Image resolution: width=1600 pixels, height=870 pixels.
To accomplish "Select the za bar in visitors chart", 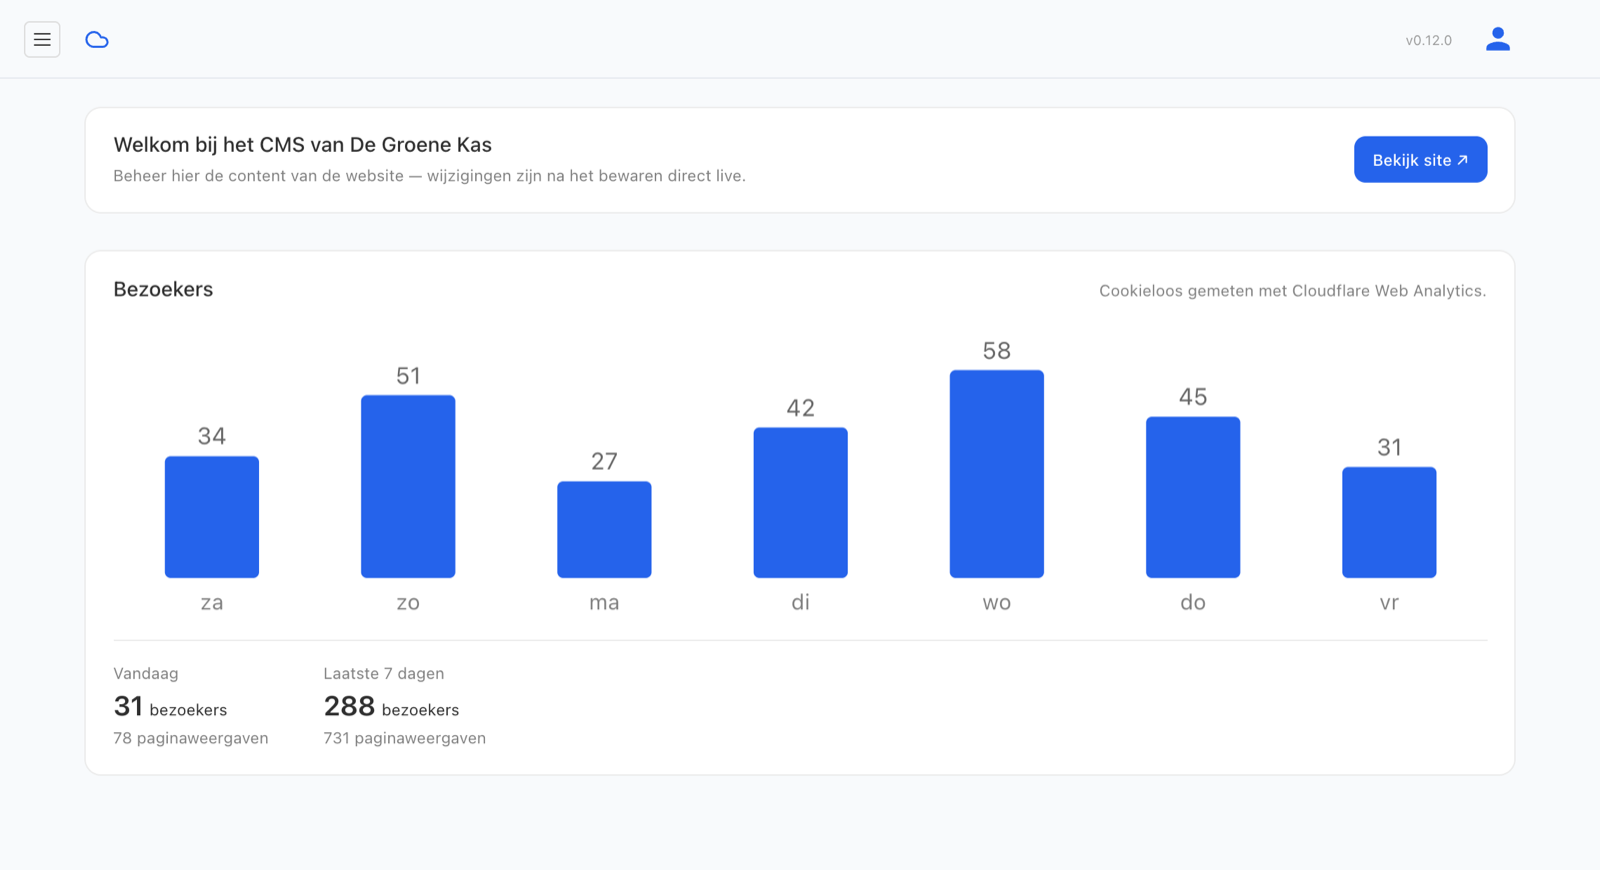I will pos(212,517).
